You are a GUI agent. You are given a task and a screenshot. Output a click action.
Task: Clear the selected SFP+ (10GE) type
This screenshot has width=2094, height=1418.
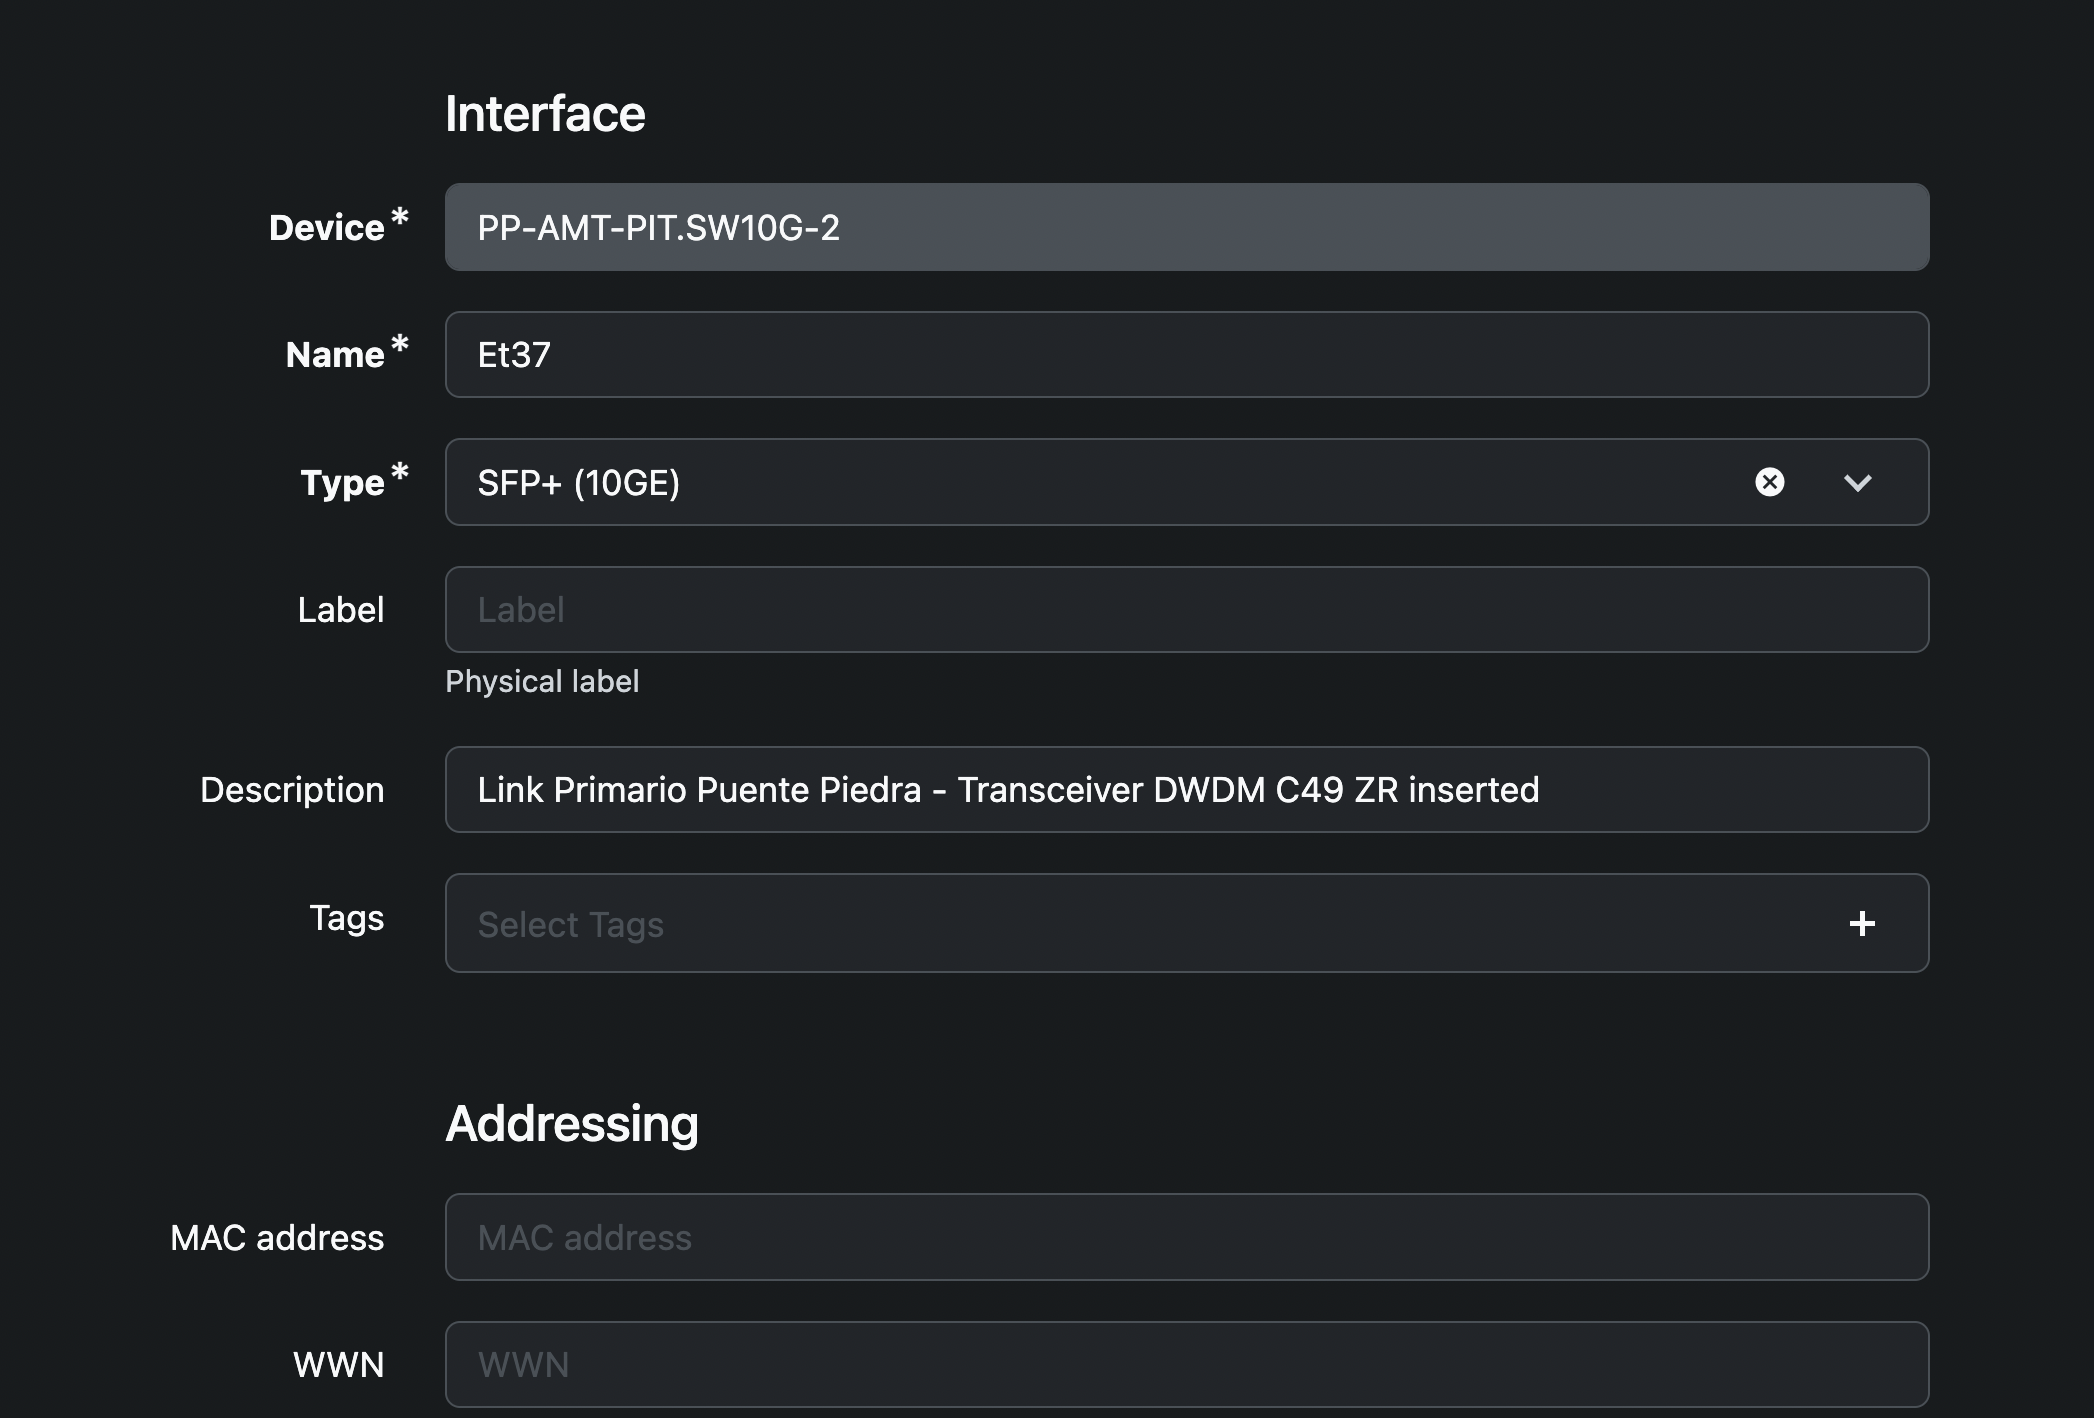pyautogui.click(x=1769, y=482)
